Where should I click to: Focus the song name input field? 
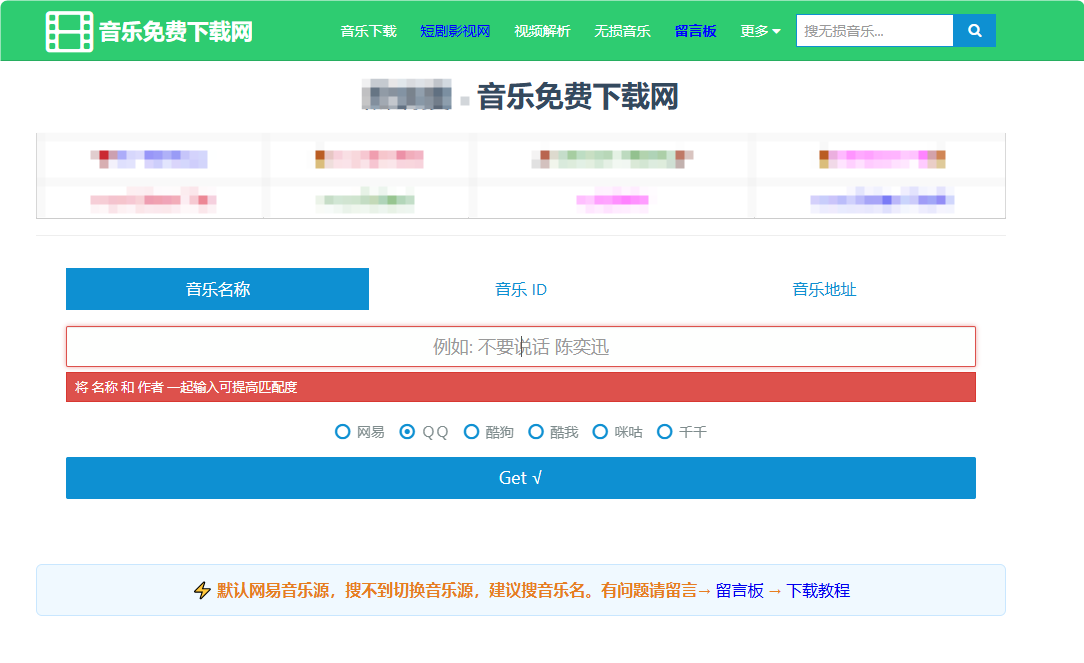click(521, 346)
